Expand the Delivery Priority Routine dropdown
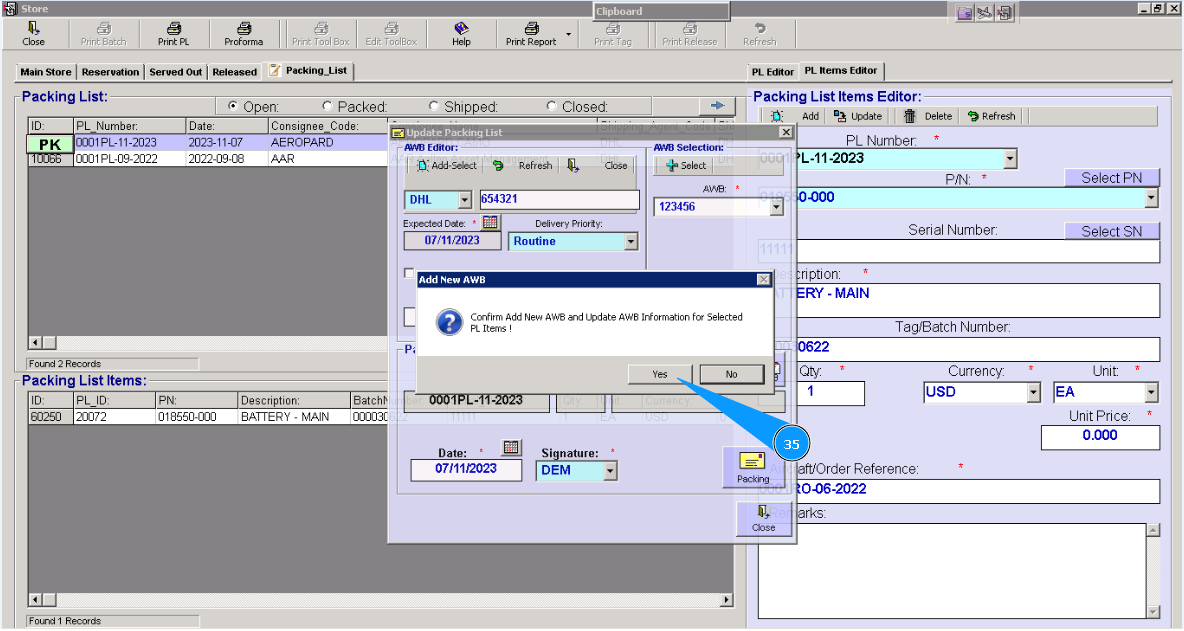Screen dimensions: 1184x631 pyautogui.click(x=631, y=242)
